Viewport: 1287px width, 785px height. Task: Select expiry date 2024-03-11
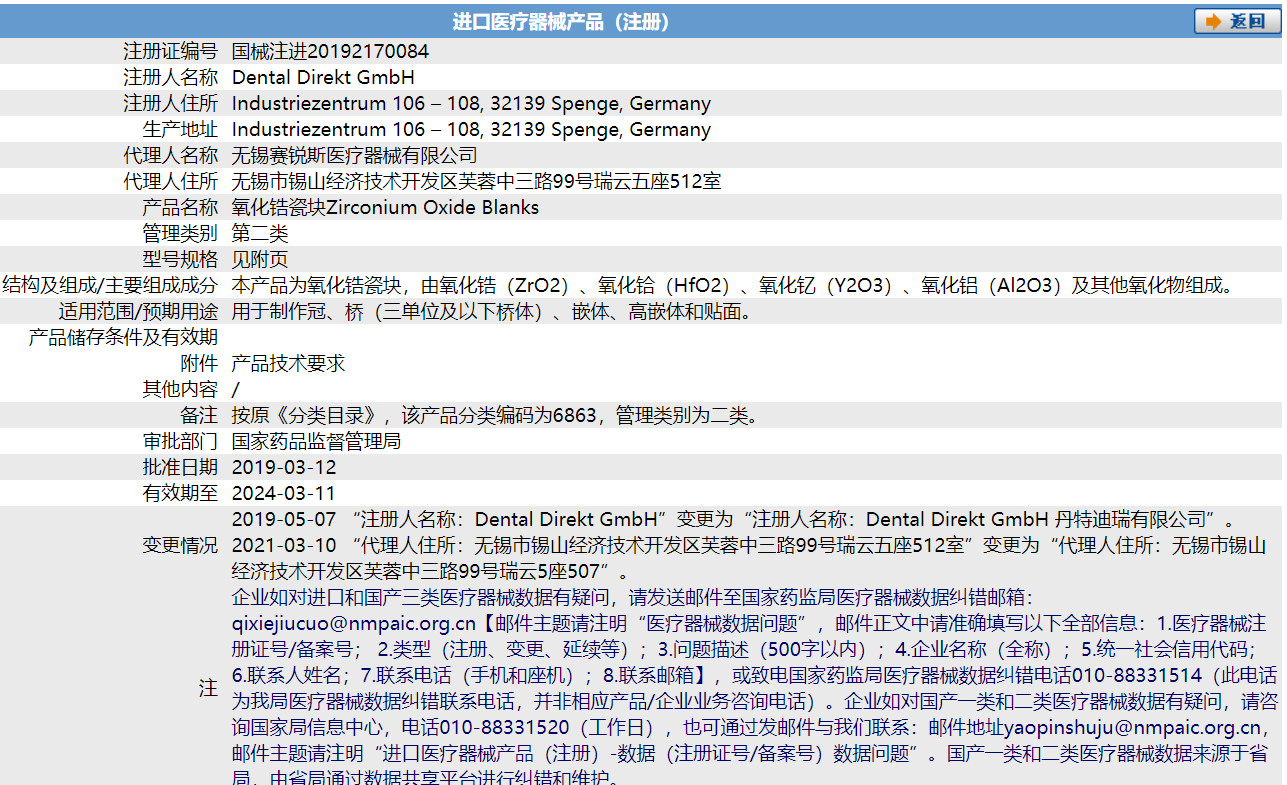click(284, 493)
